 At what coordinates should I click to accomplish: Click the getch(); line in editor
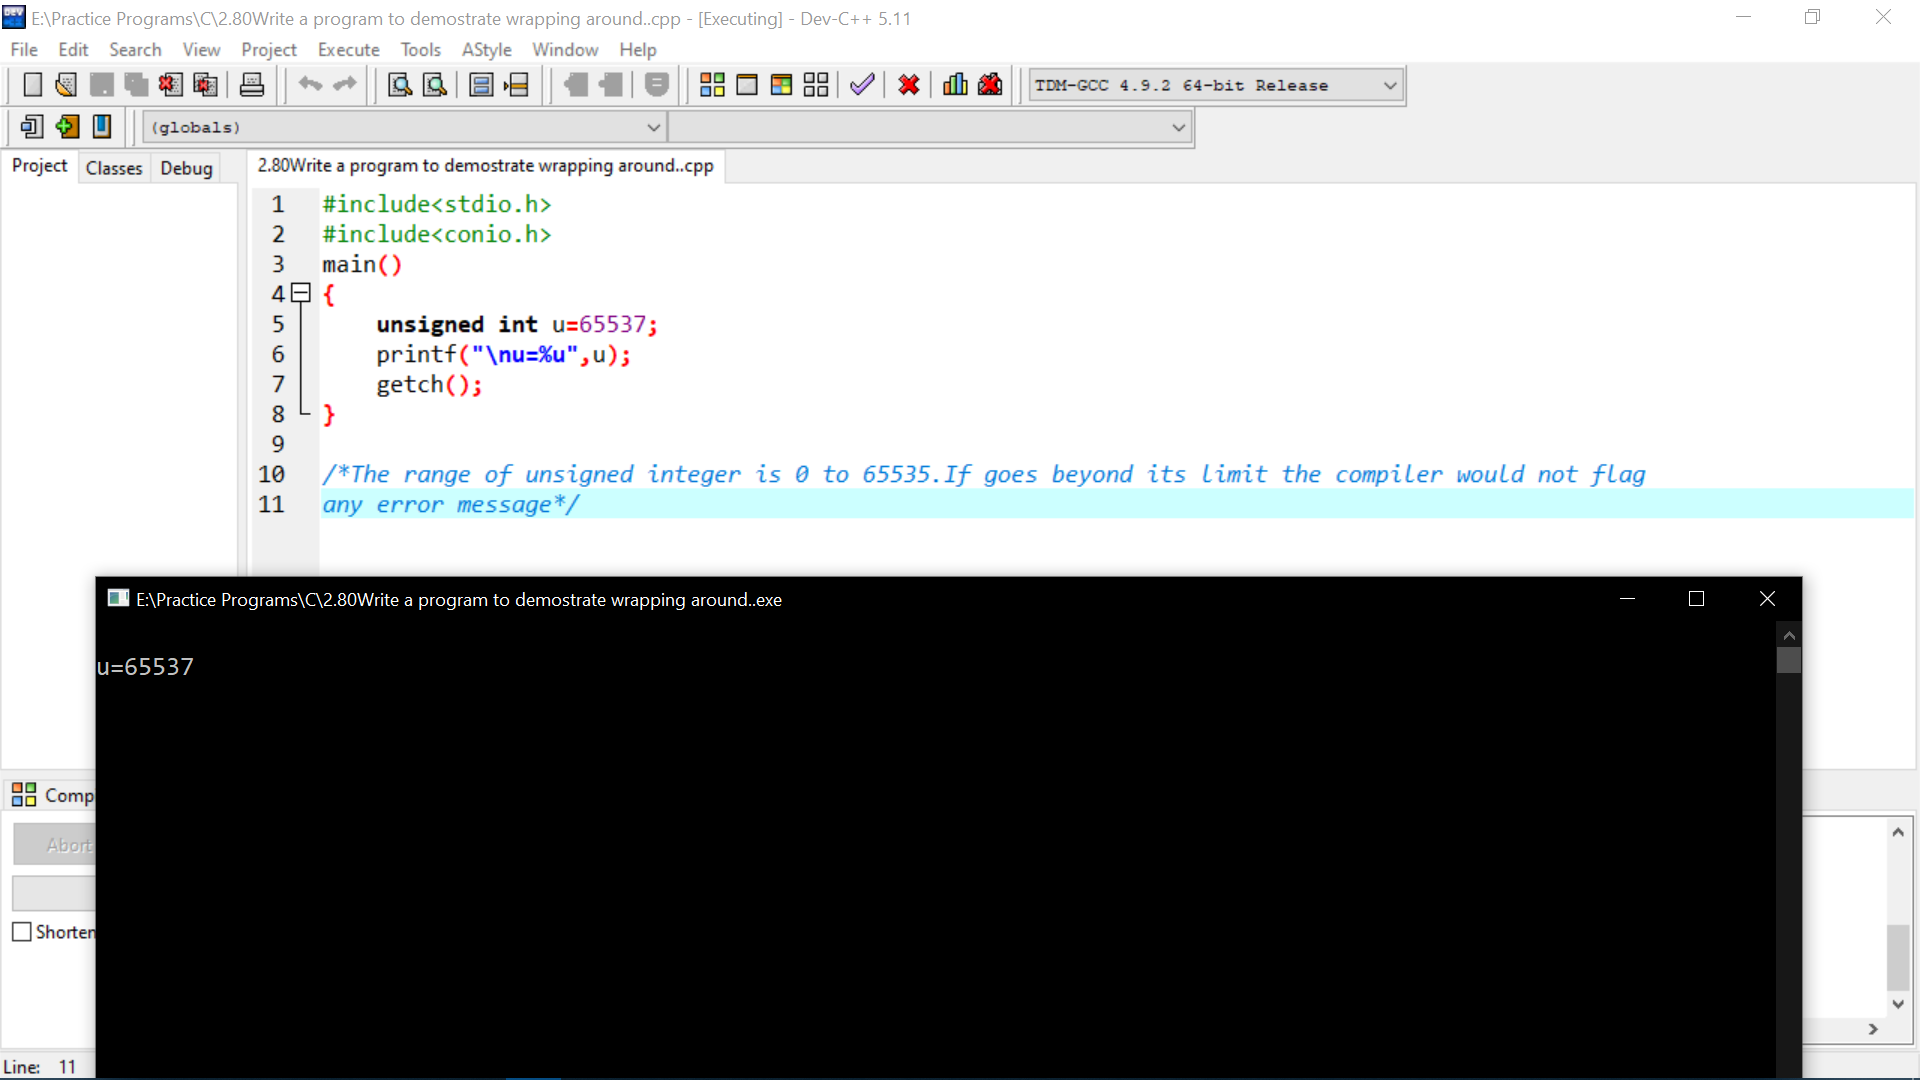click(x=429, y=385)
